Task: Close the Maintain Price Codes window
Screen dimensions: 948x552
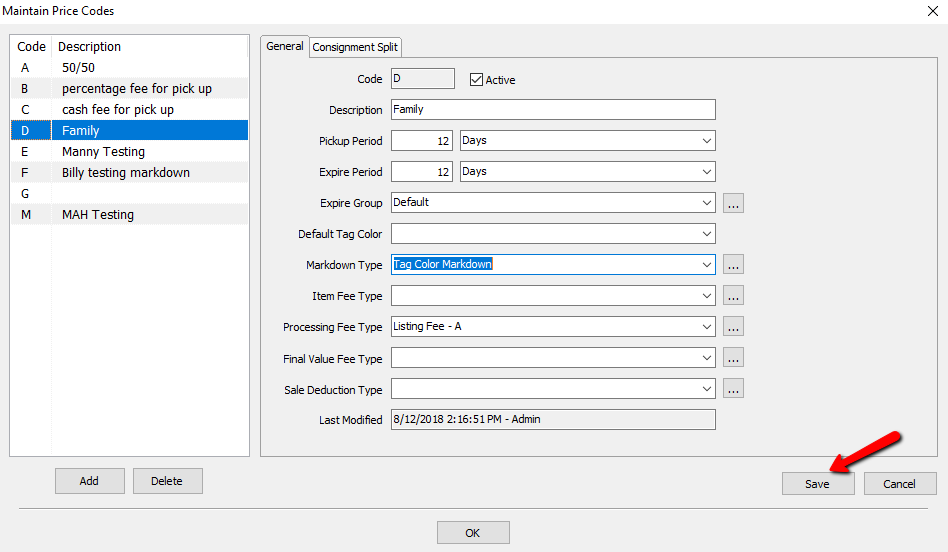Action: click(x=932, y=11)
